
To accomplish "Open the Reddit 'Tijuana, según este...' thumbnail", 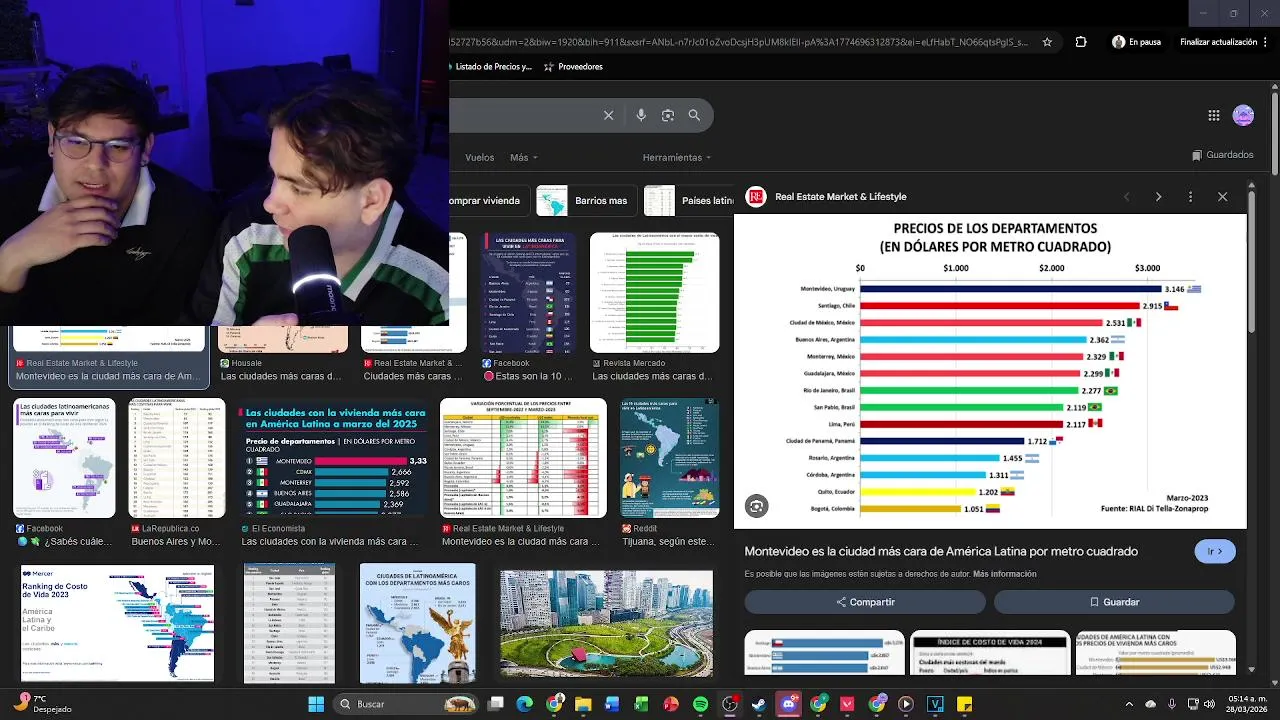I will pyautogui.click(x=669, y=458).
